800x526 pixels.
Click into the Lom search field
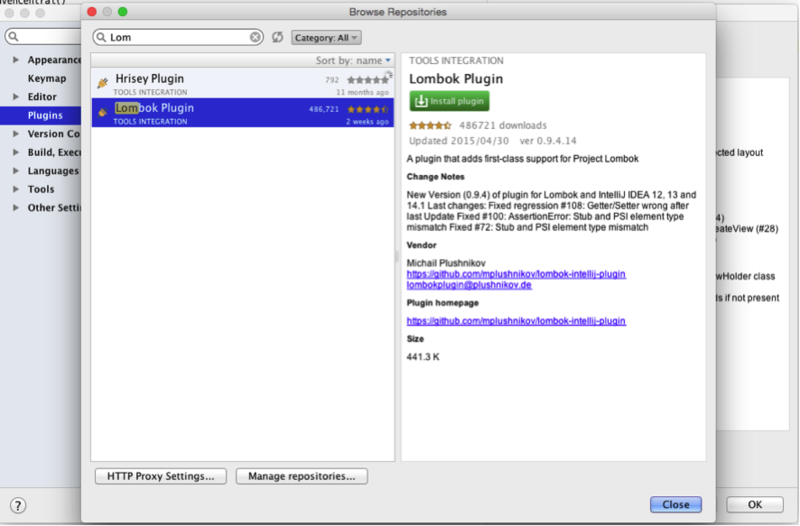click(179, 37)
